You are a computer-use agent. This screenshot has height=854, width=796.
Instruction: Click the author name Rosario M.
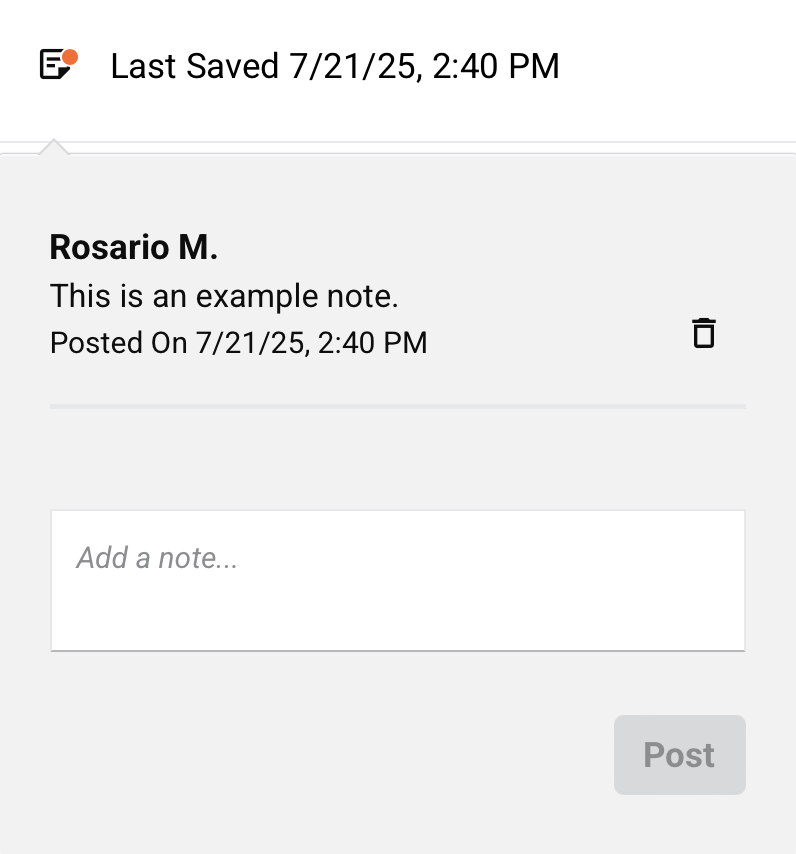[132, 247]
